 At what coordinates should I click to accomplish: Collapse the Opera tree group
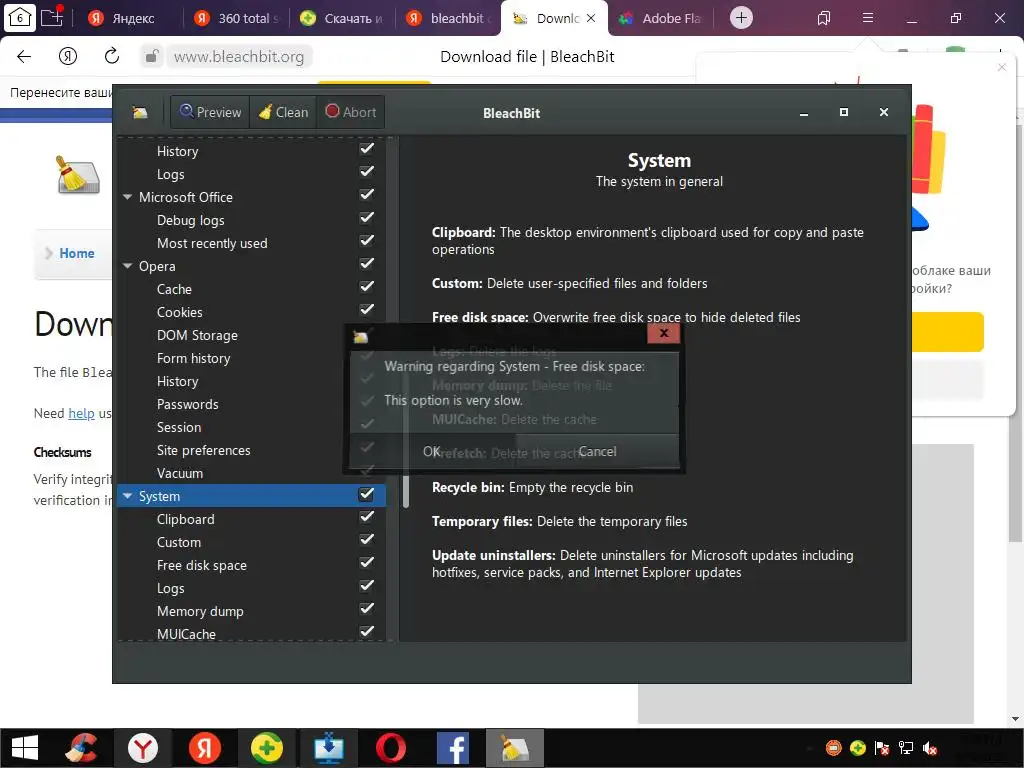127,266
